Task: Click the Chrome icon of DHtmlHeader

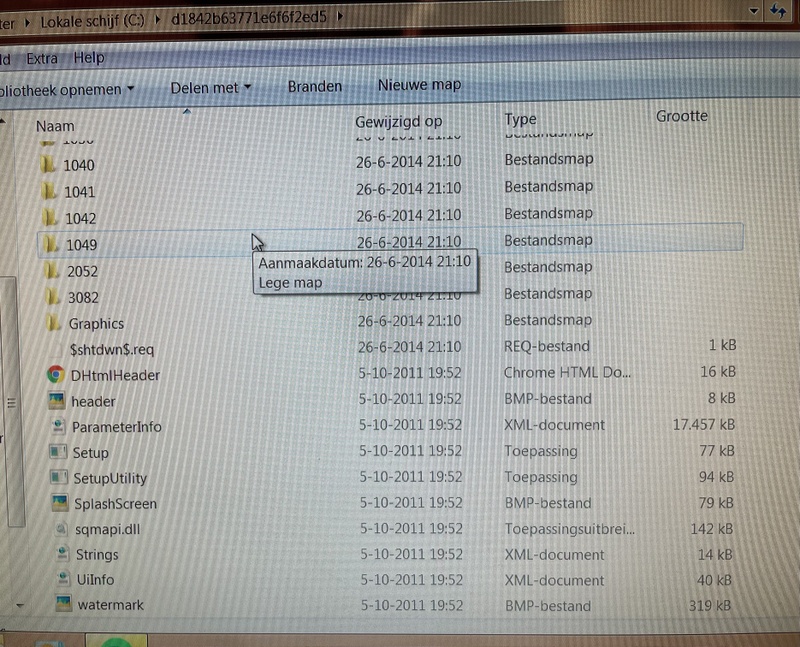Action: click(x=56, y=375)
